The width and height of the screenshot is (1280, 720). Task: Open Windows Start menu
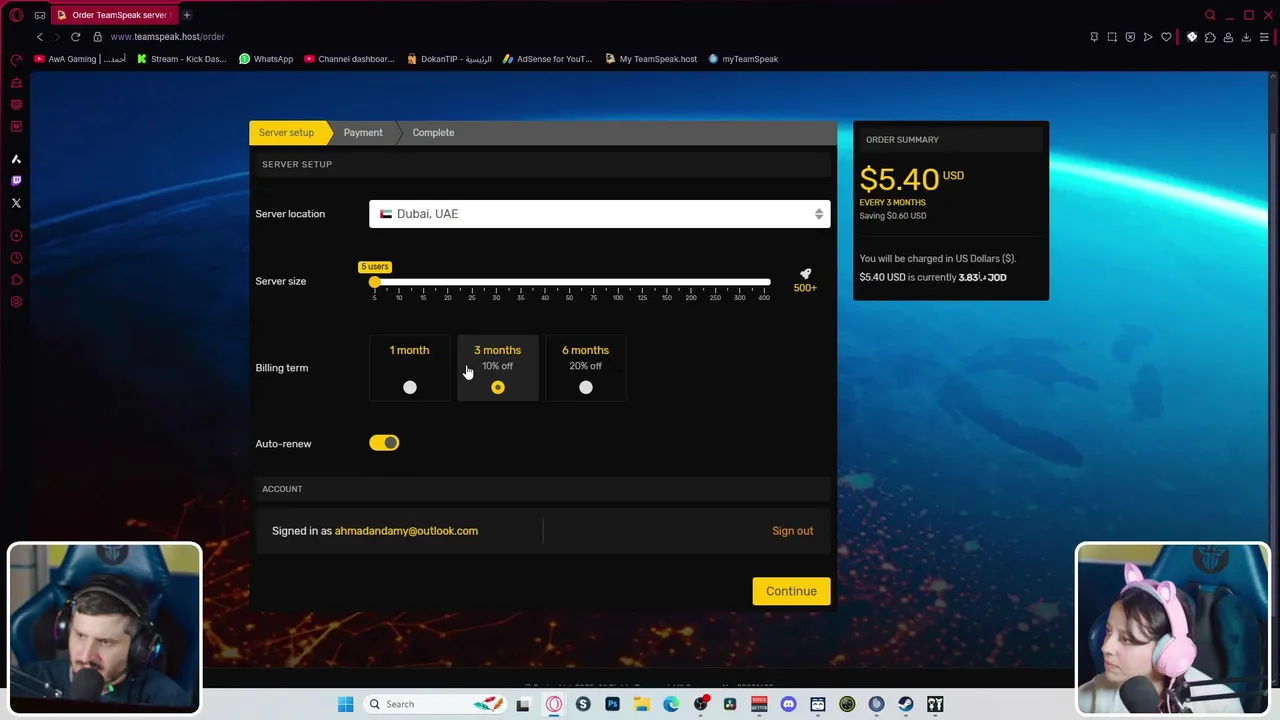[345, 704]
